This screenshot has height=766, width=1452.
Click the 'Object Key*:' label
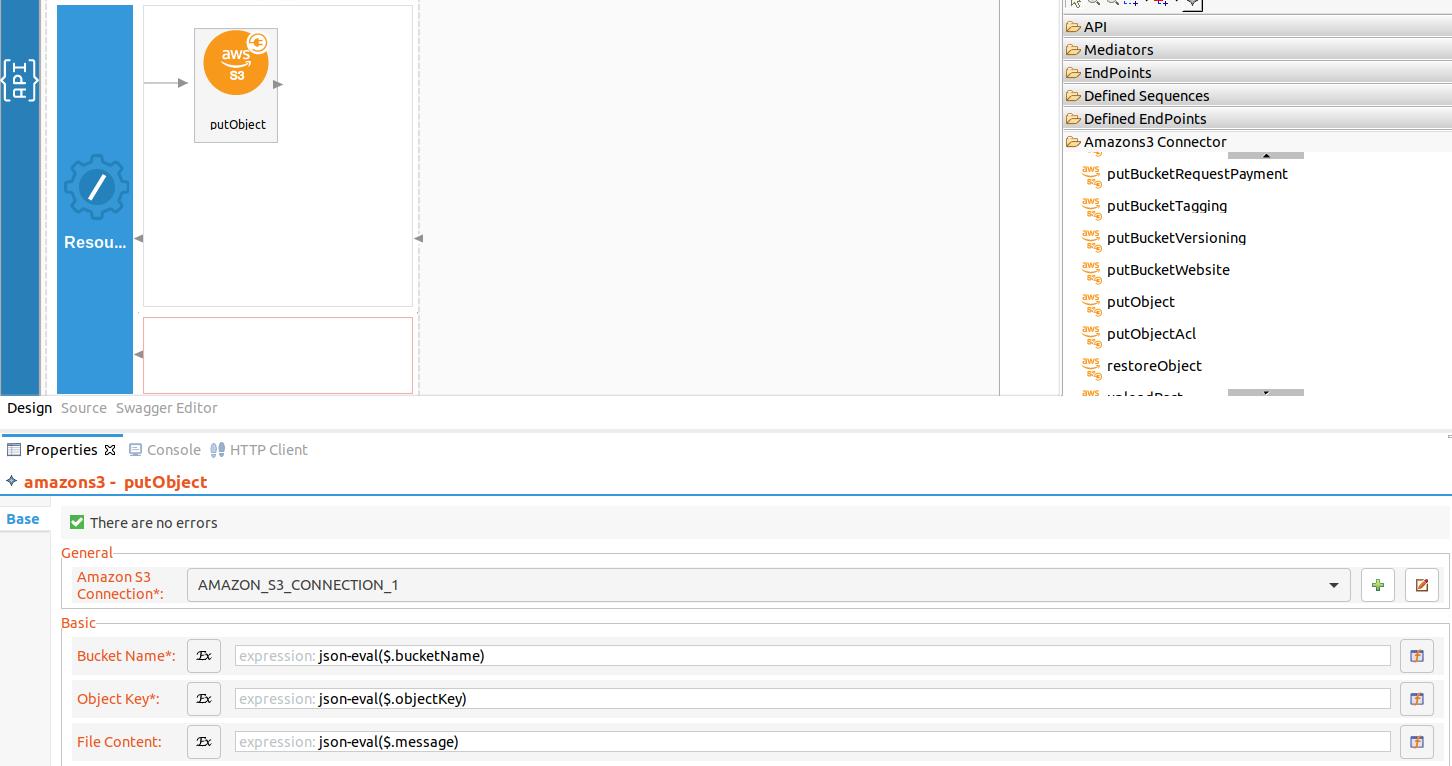coord(118,699)
